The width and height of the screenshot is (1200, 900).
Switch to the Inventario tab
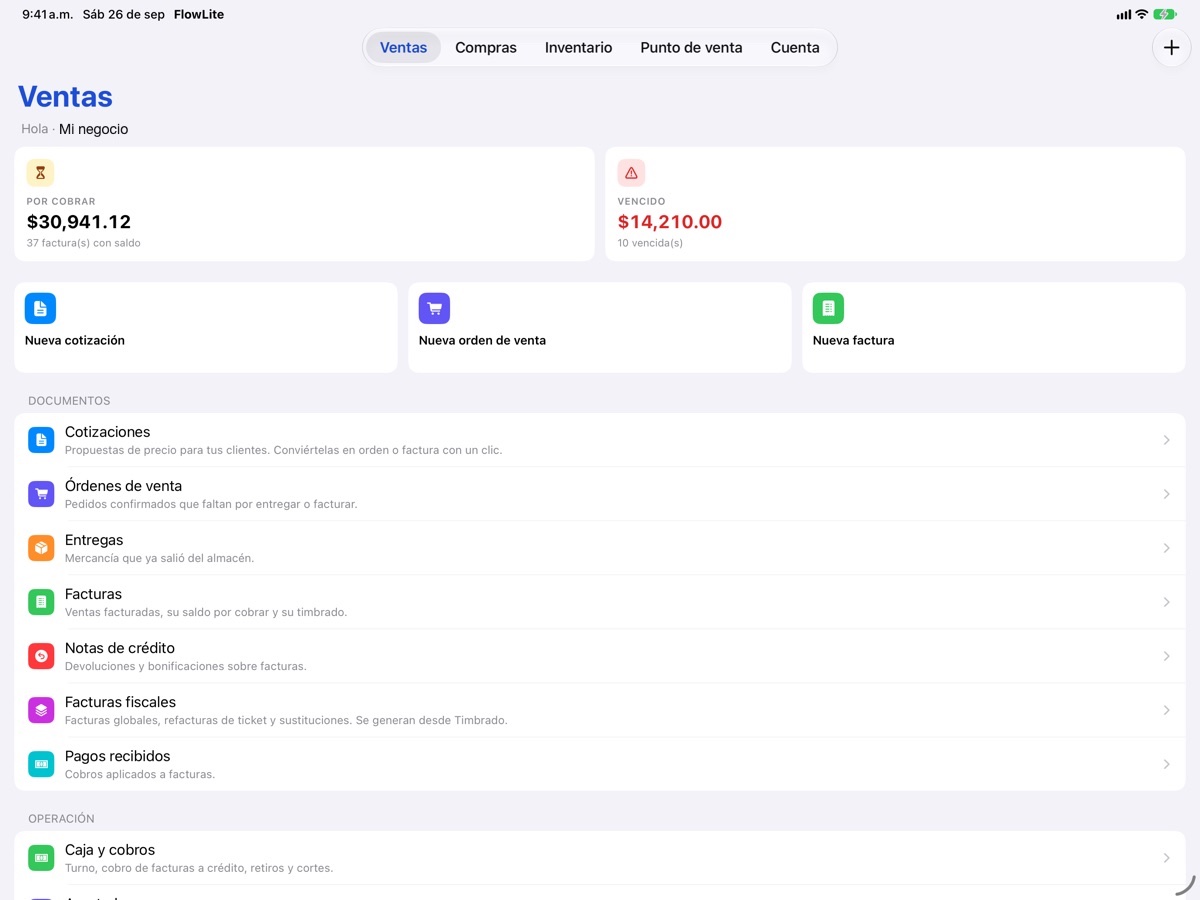click(578, 47)
